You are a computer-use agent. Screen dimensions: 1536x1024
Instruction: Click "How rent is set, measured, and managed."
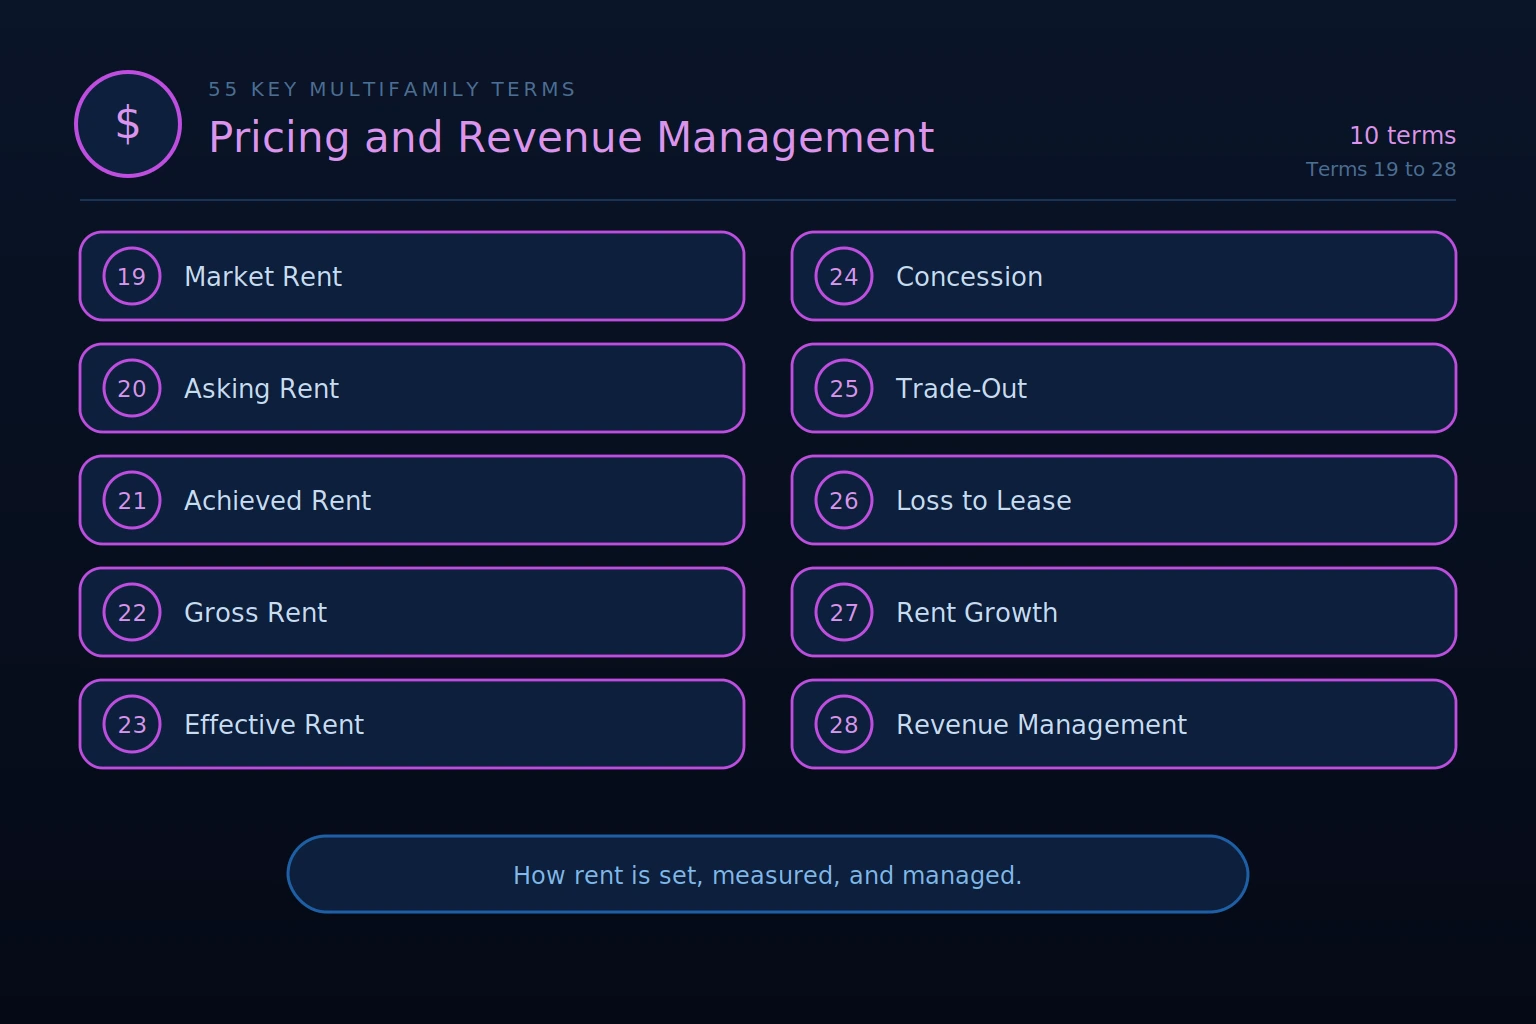point(768,875)
